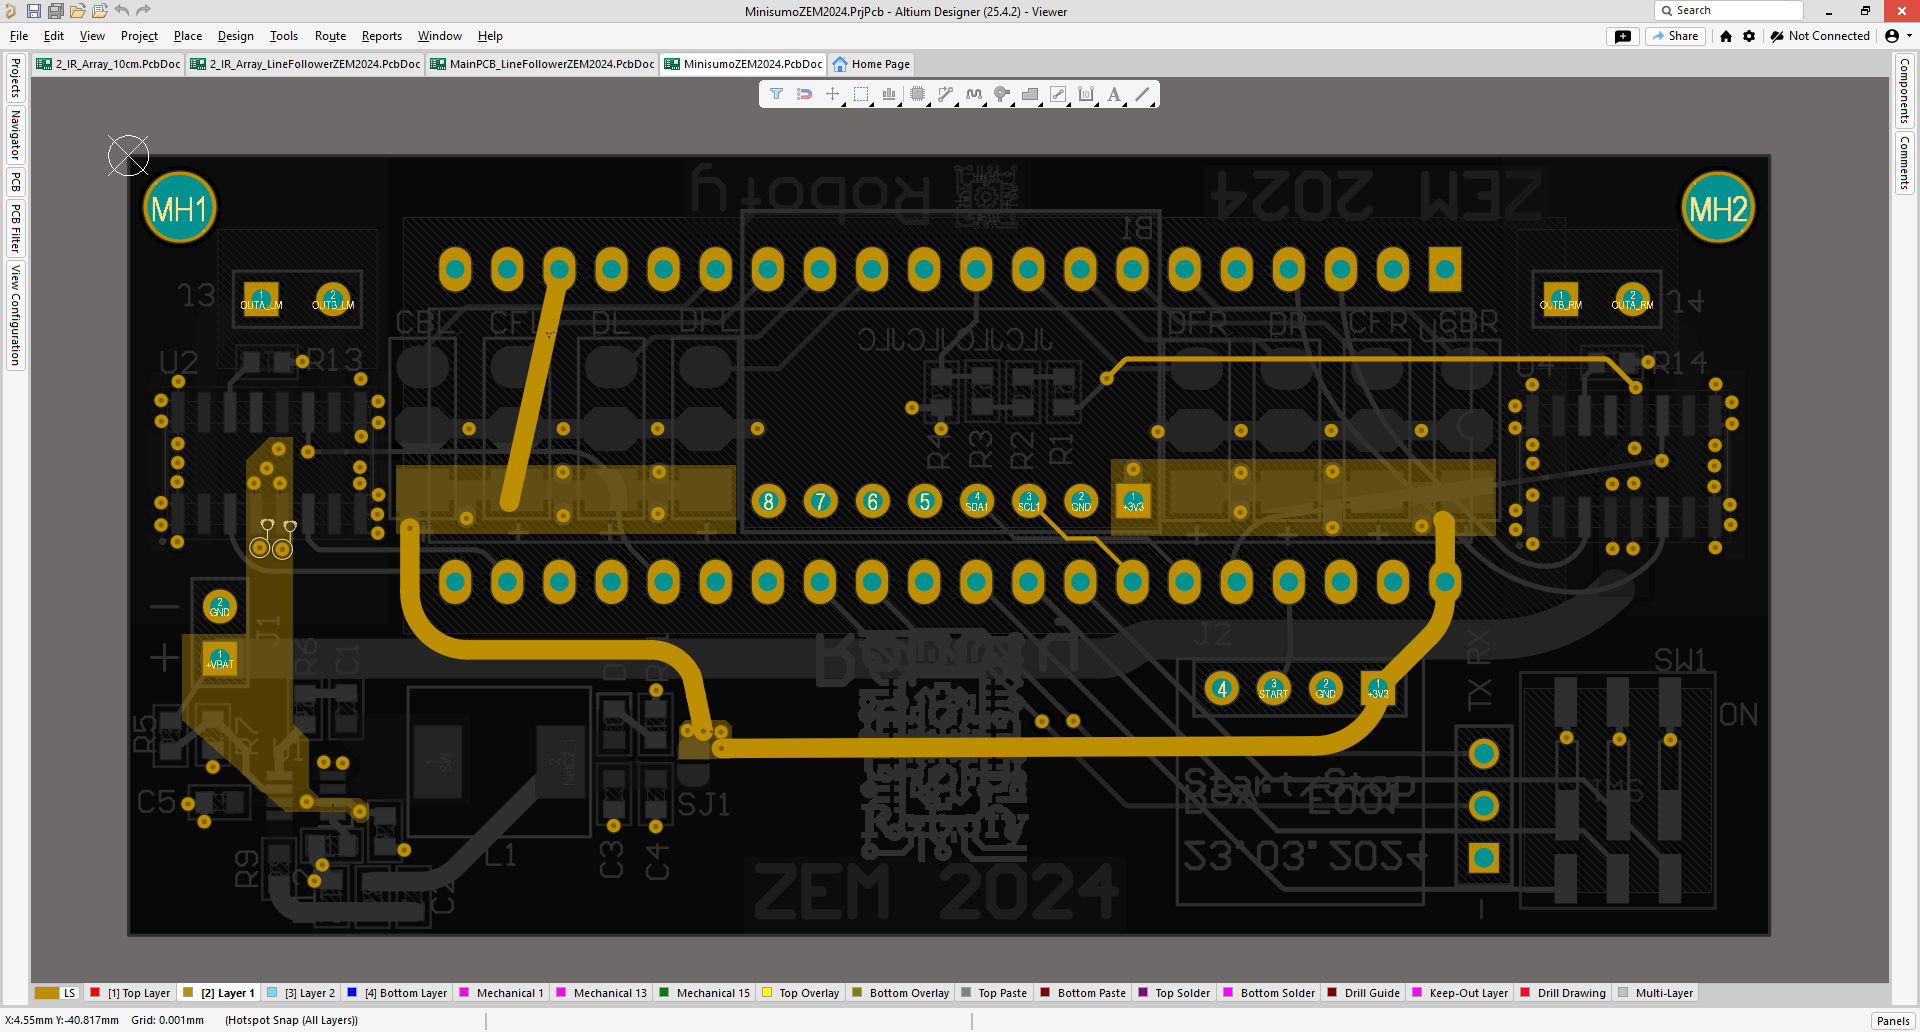
Task: Click the Save All icon
Action: (x=55, y=11)
